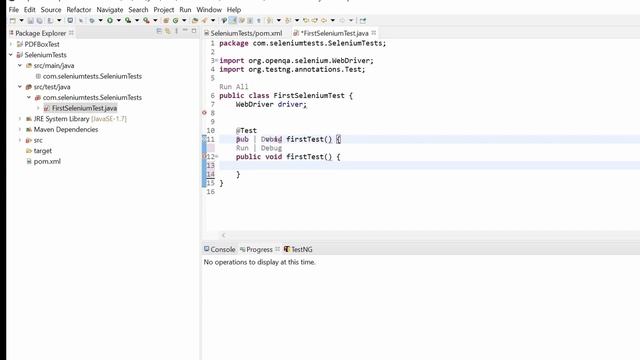Open the Navigate menu
The width and height of the screenshot is (640, 360).
110,9
